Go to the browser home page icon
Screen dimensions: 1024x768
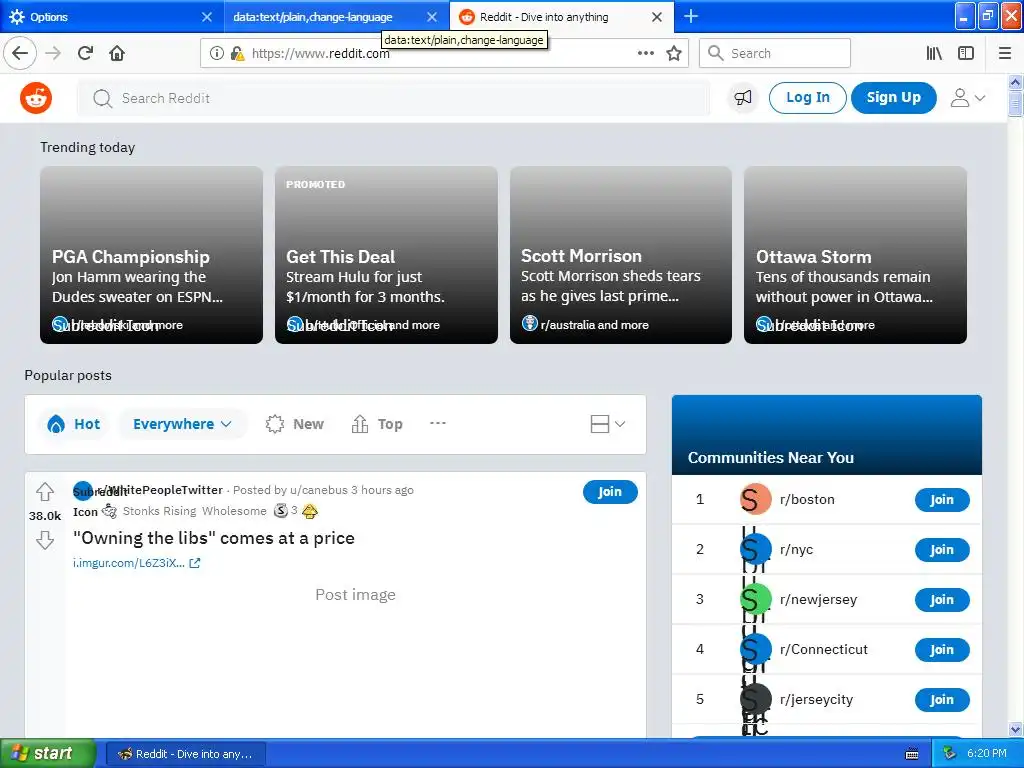tap(117, 53)
